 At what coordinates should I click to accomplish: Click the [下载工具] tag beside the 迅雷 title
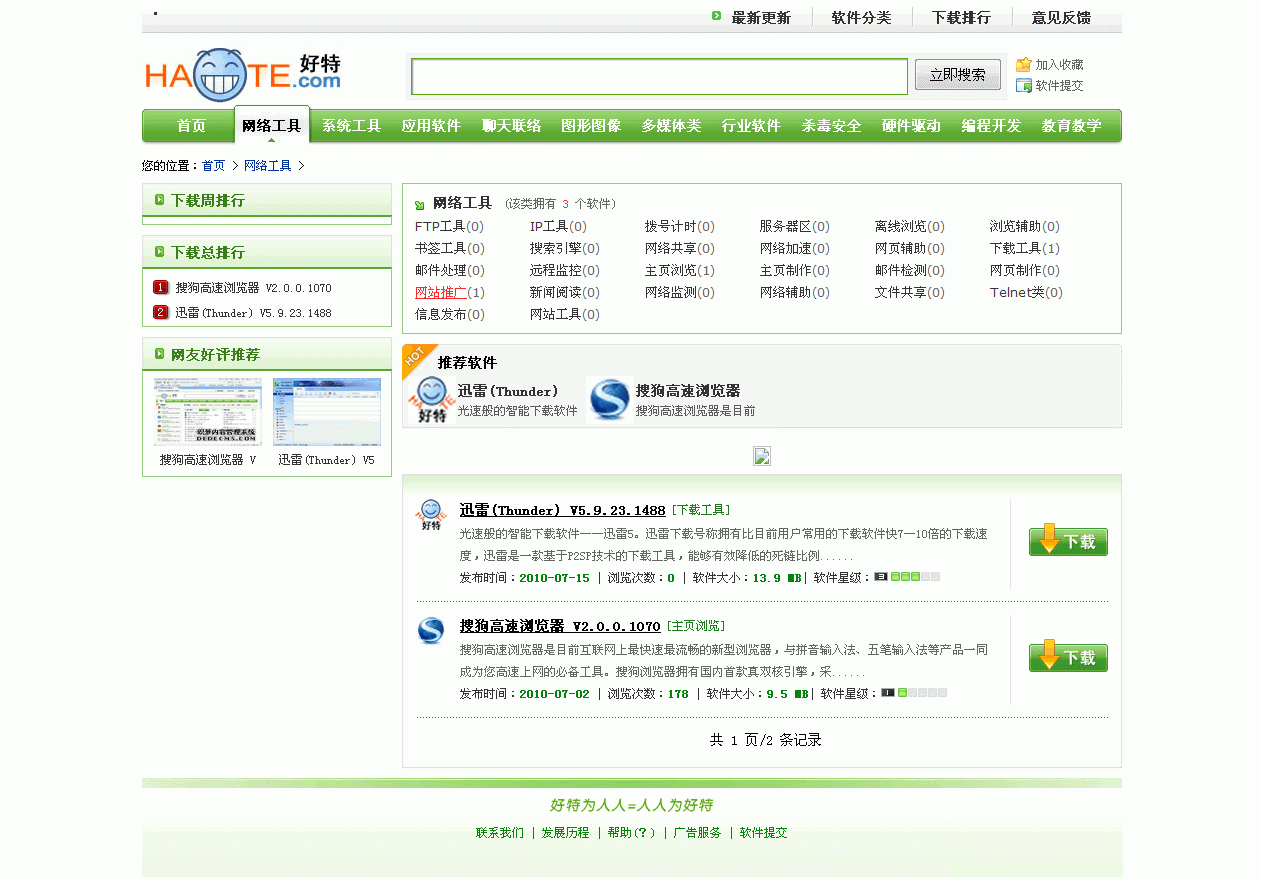click(701, 510)
